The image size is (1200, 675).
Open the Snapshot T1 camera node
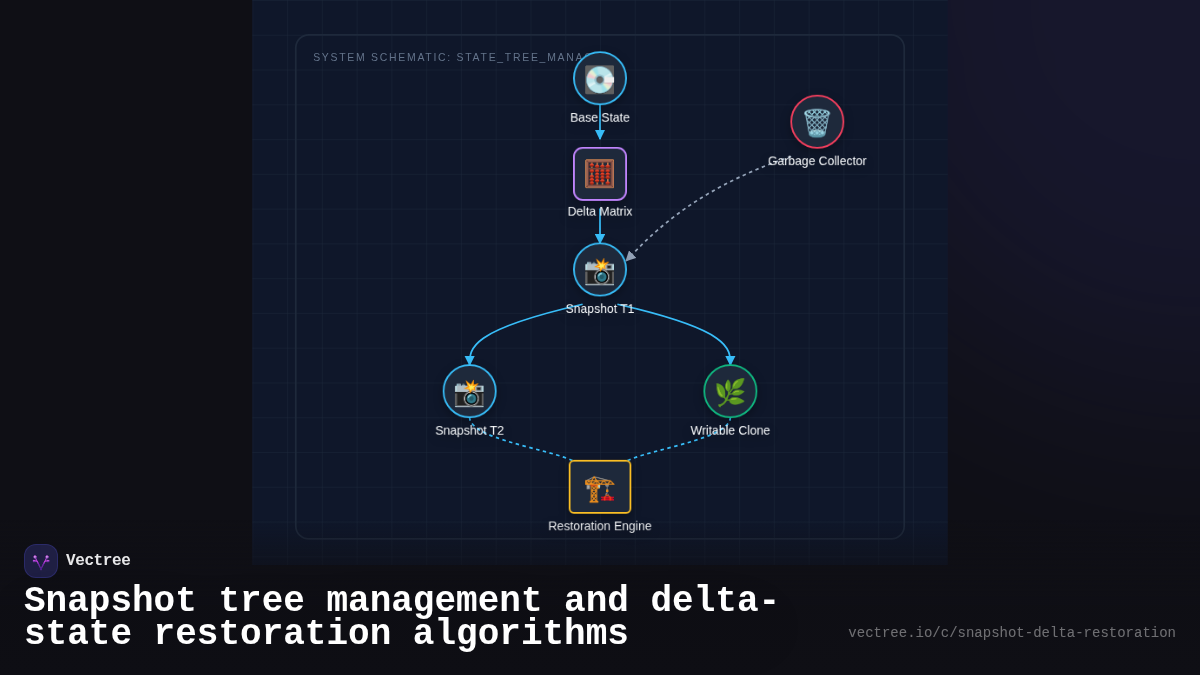coord(599,269)
